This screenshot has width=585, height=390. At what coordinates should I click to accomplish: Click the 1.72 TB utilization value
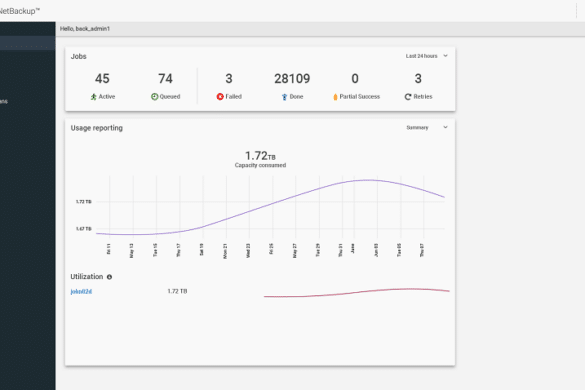click(x=177, y=291)
